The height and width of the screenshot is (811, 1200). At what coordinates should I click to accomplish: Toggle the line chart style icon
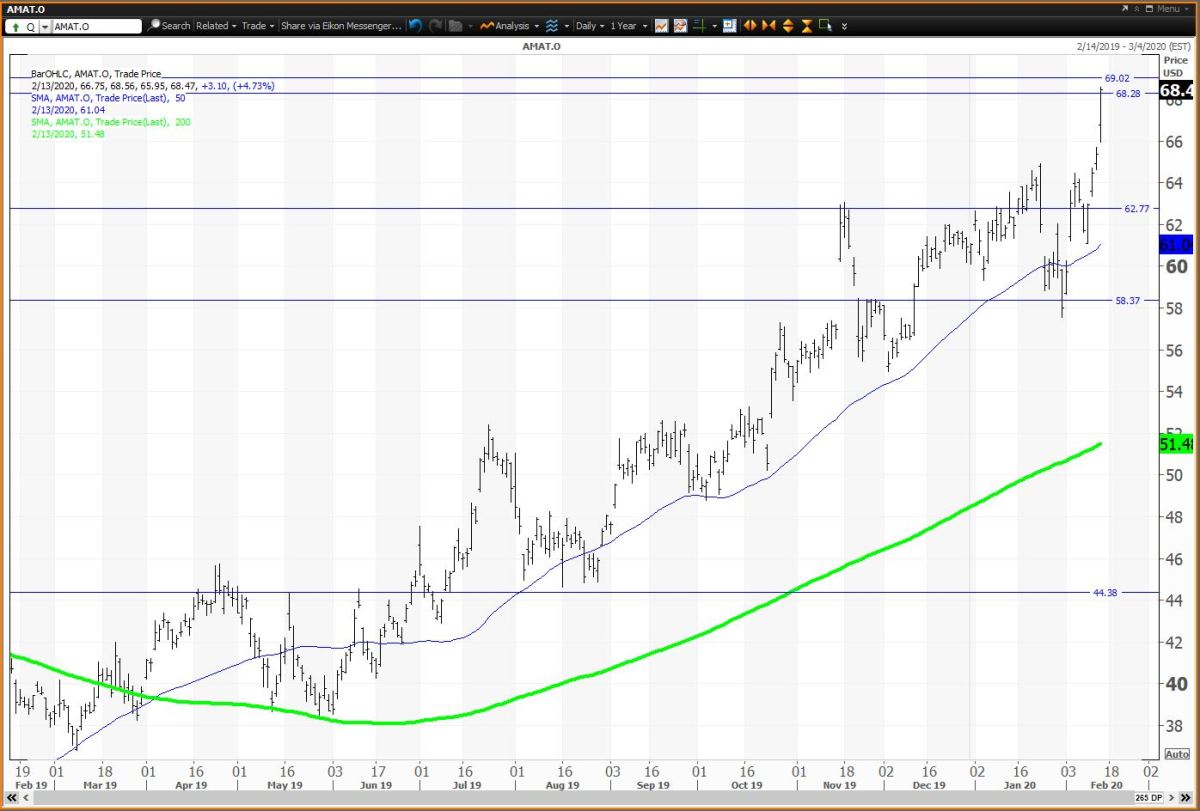pos(661,26)
